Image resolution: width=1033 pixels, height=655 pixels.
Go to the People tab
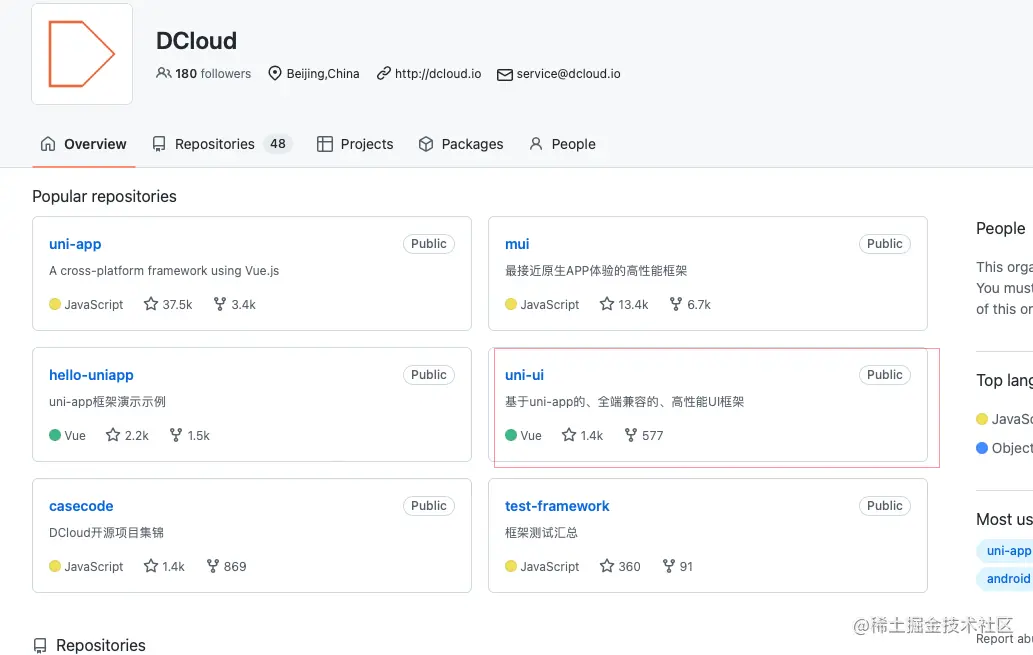[562, 144]
